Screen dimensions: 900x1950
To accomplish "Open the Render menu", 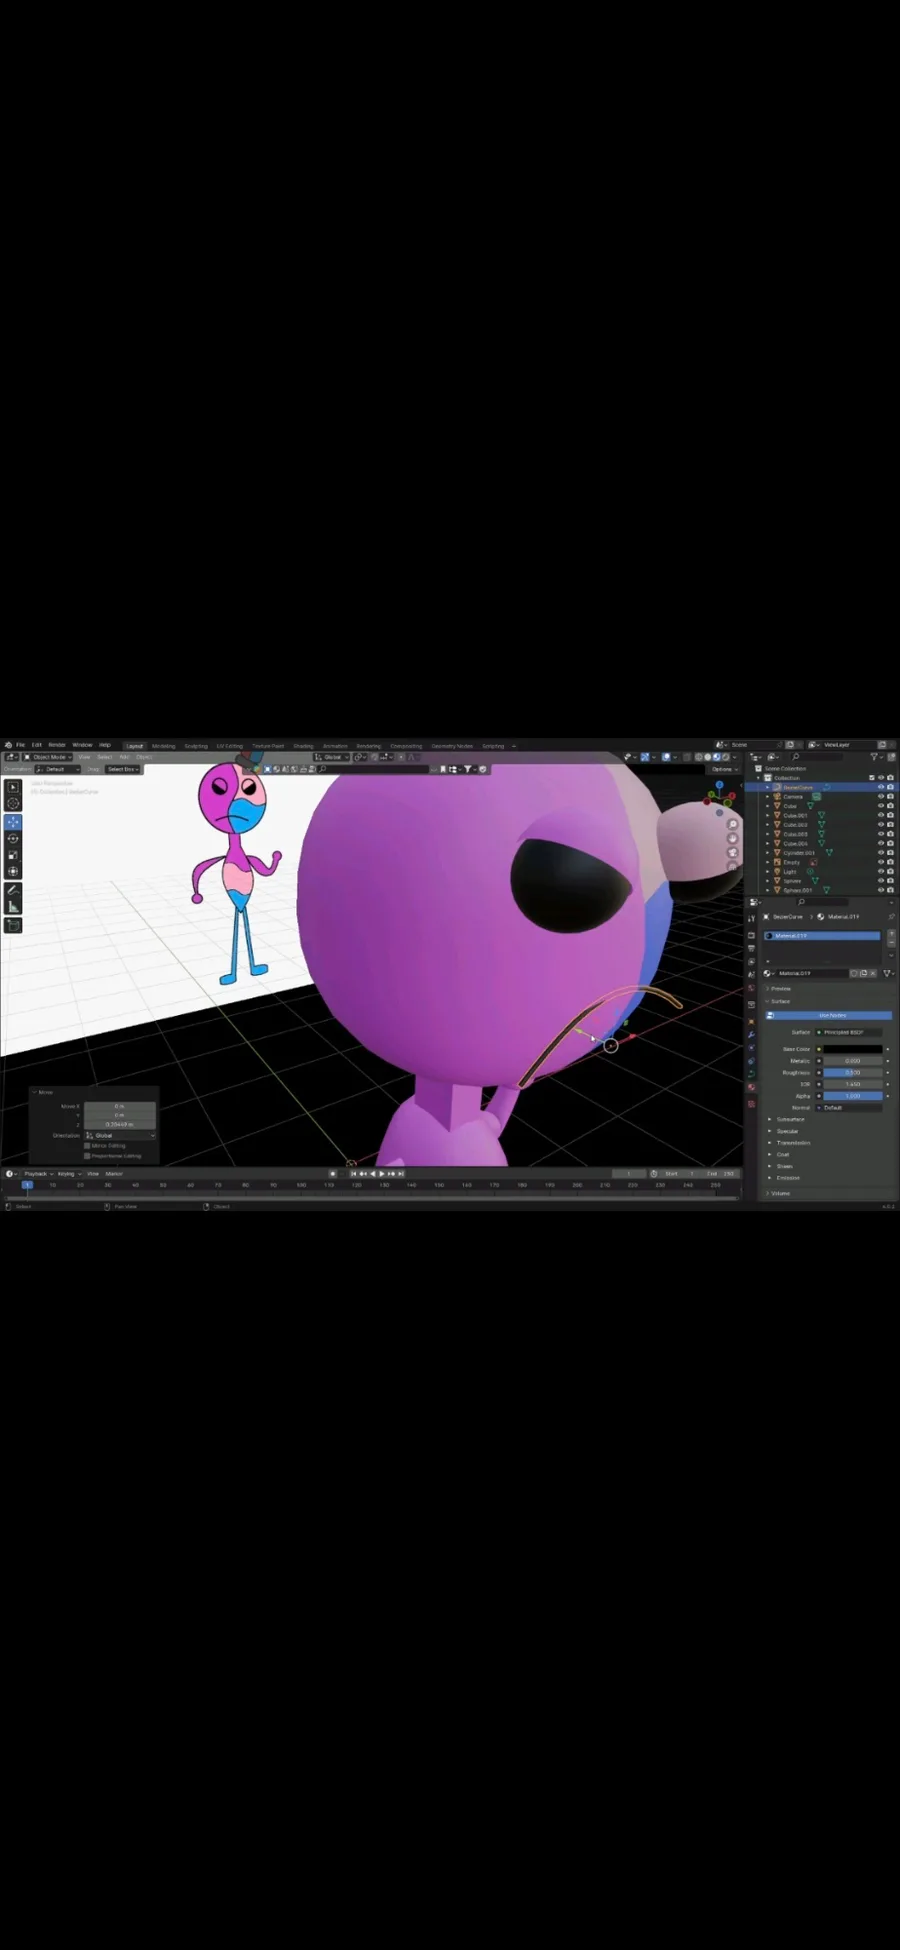I will point(57,745).
